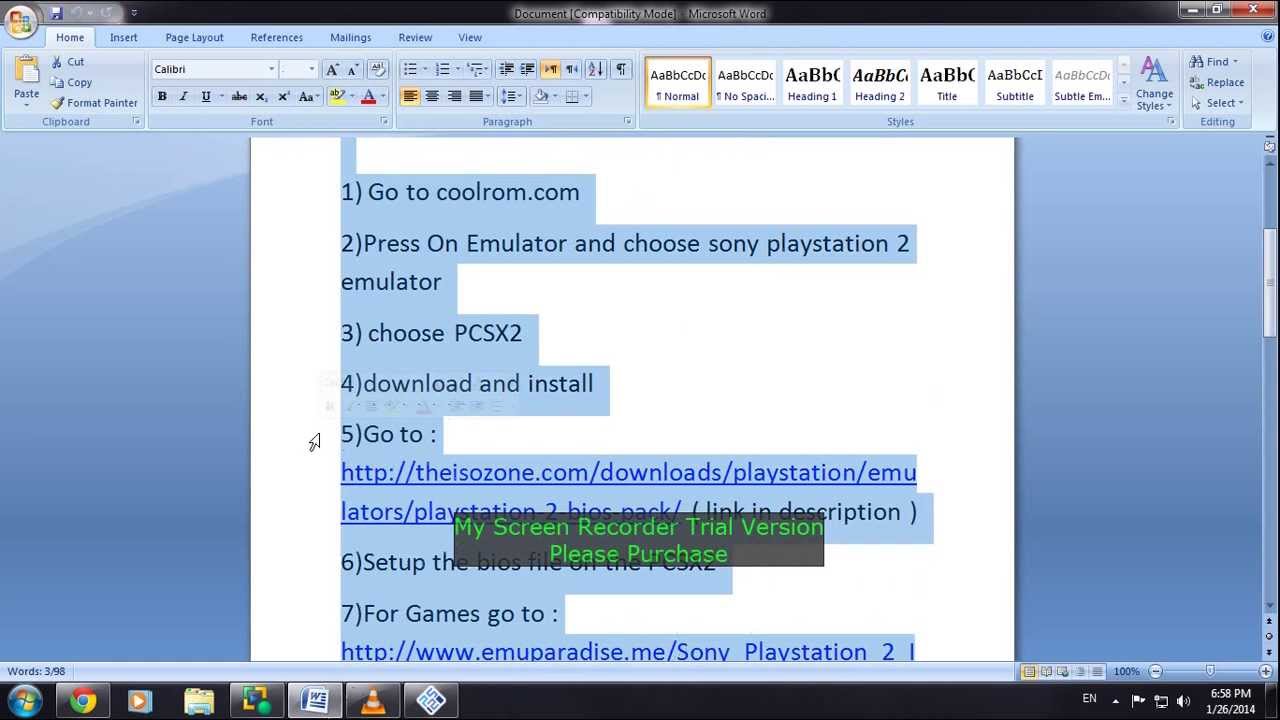Toggle Show/Hide paragraph marks
Image resolution: width=1280 pixels, height=720 pixels.
coord(621,69)
